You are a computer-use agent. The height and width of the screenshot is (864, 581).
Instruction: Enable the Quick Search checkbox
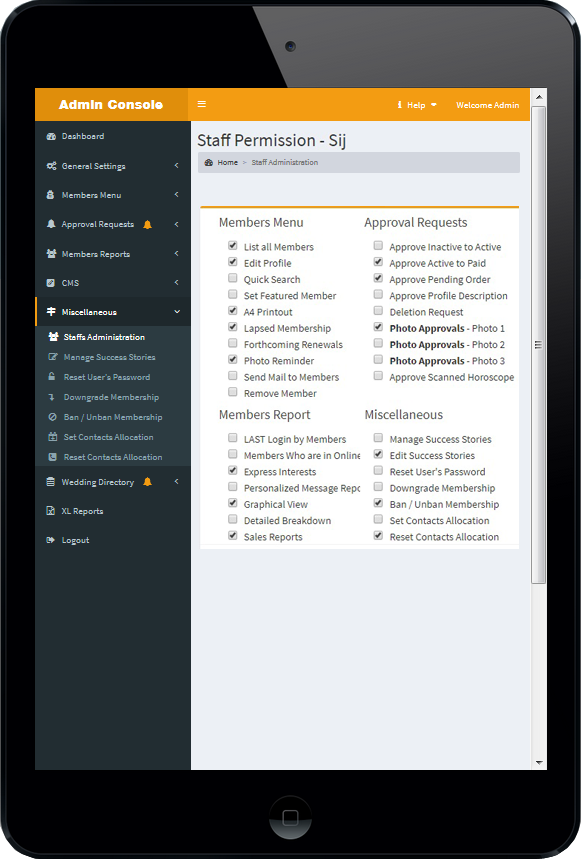click(x=233, y=278)
